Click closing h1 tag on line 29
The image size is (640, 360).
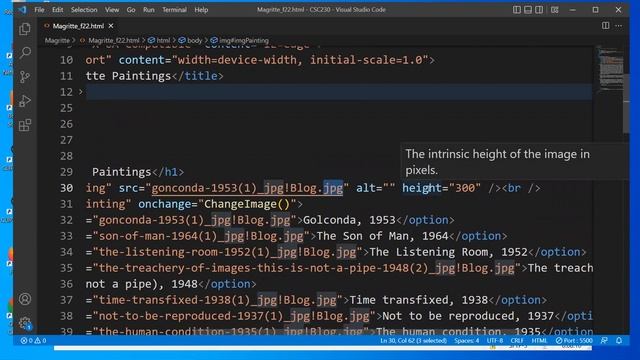click(168, 172)
